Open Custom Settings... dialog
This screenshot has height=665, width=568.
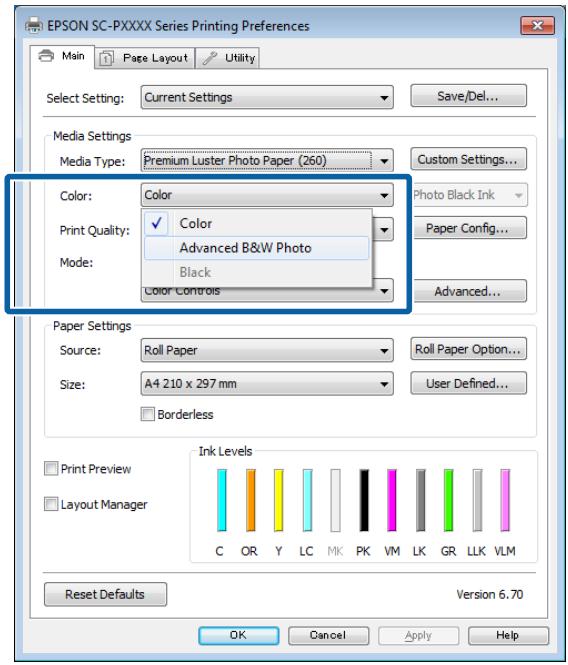[x=468, y=159]
